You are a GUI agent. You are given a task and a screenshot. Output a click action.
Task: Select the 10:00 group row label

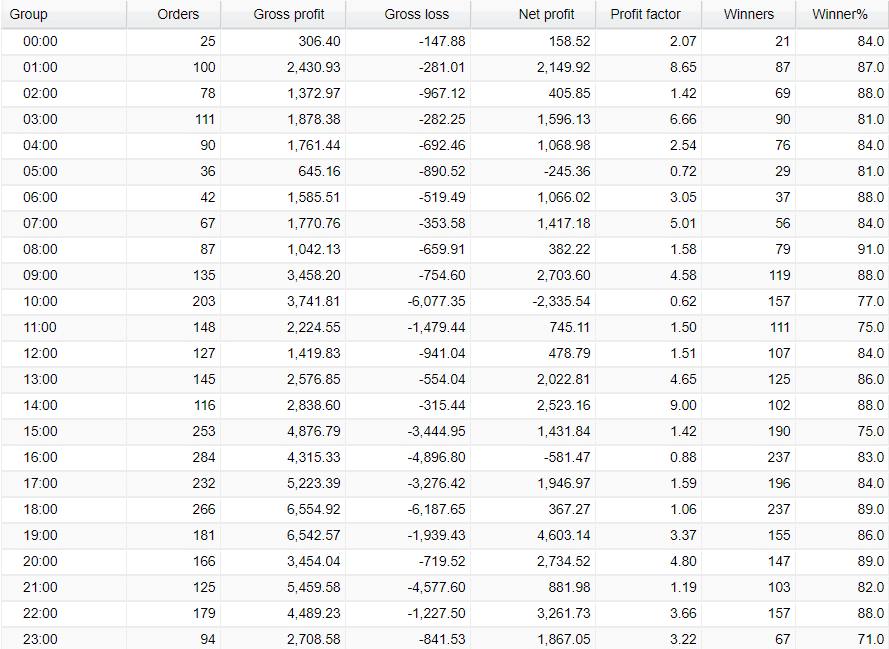pos(40,301)
